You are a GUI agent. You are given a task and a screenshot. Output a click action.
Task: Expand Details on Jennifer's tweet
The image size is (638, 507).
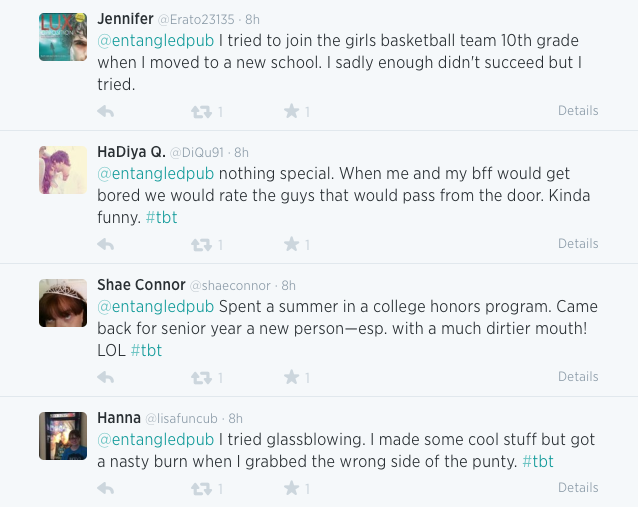(x=578, y=111)
